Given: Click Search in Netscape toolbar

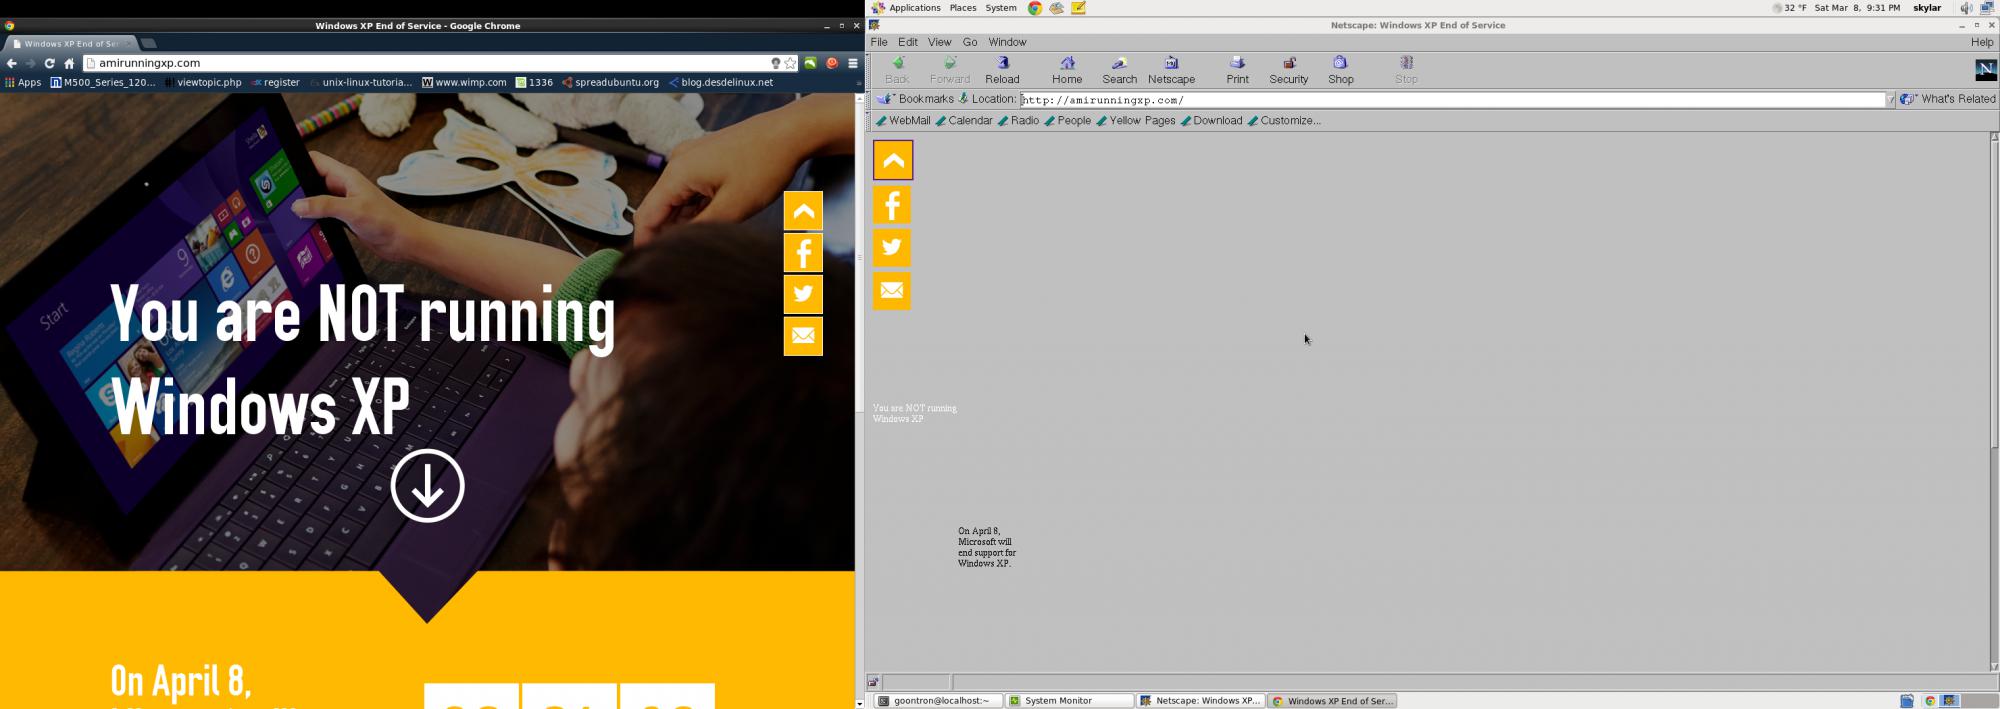Looking at the screenshot, I should pyautogui.click(x=1119, y=70).
